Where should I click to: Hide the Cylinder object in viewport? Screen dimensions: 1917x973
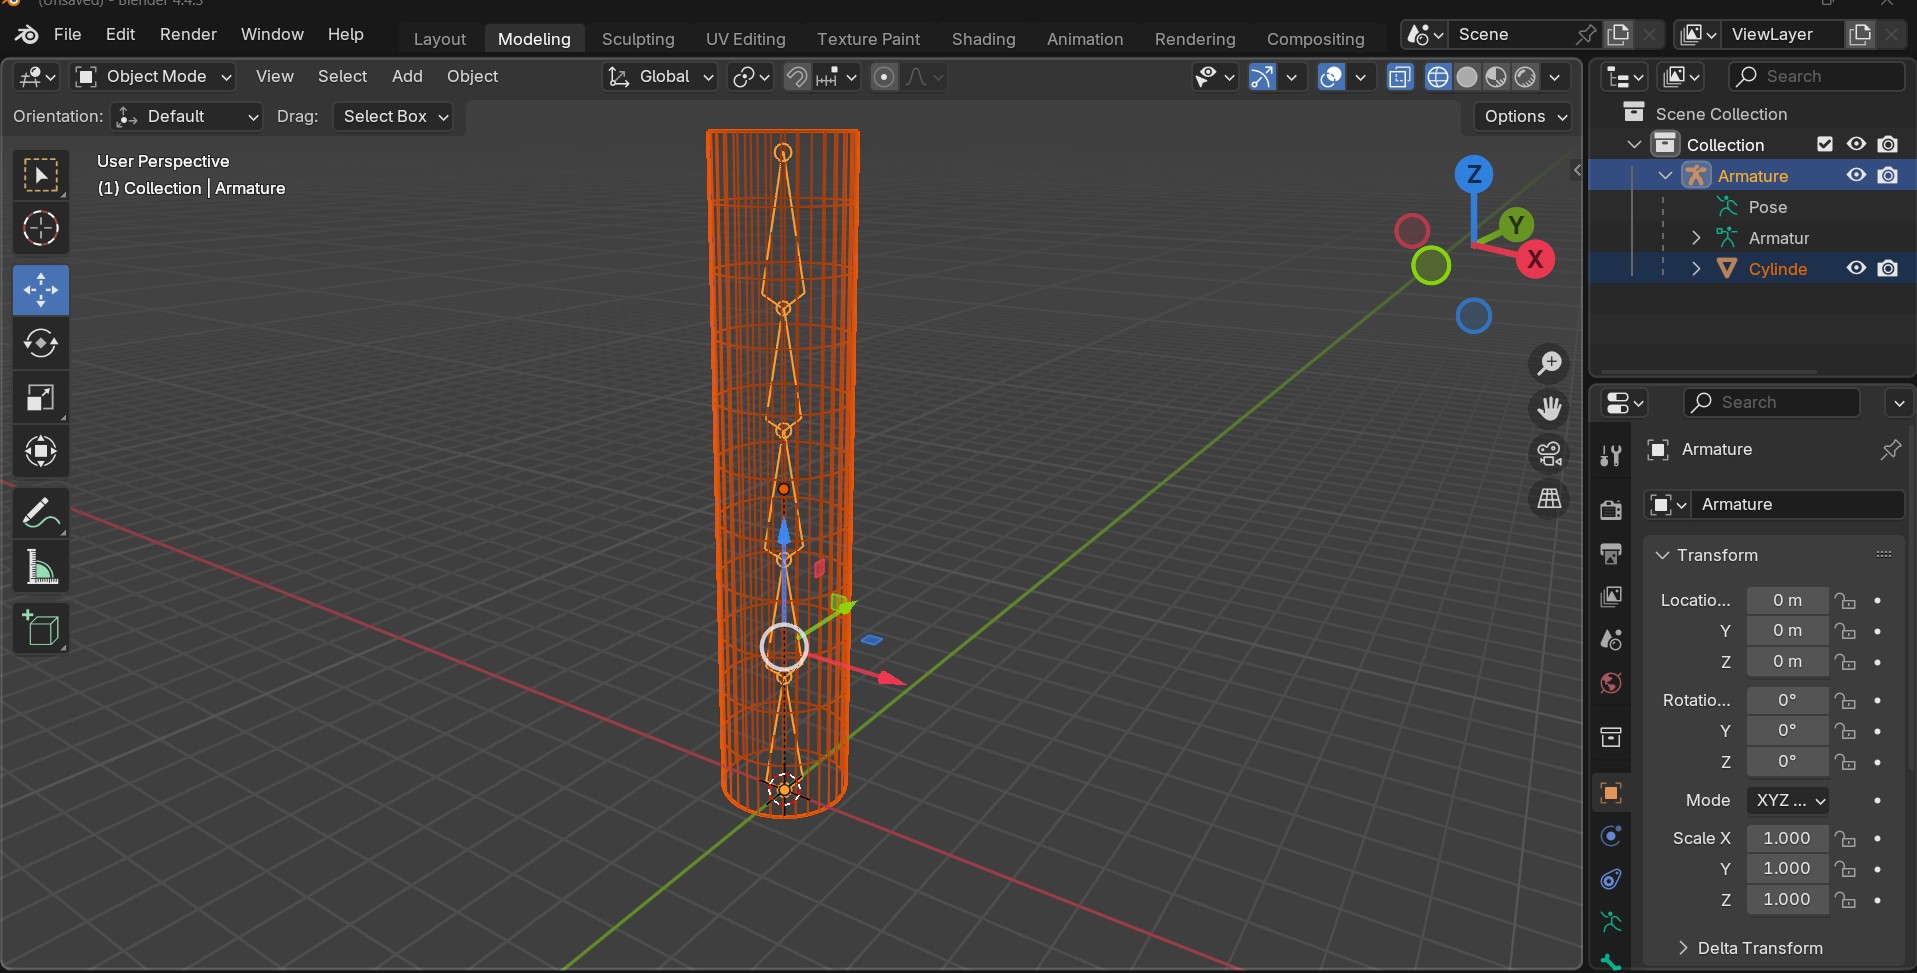[x=1856, y=268]
